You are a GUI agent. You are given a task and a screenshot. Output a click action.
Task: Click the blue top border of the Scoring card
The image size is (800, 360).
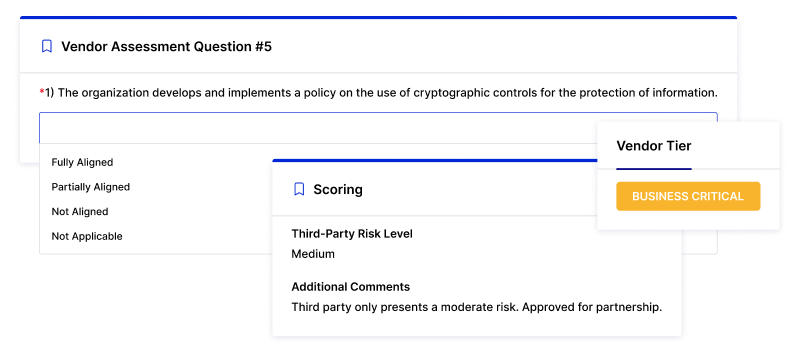(x=435, y=160)
